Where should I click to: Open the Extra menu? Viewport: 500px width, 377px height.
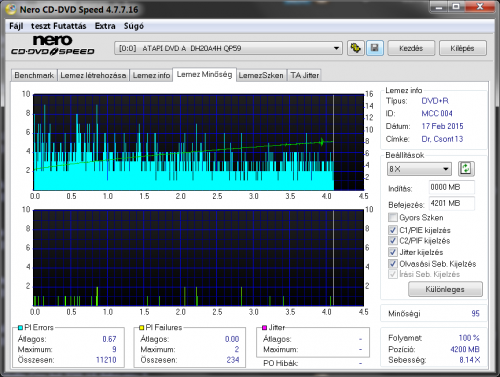pyautogui.click(x=105, y=26)
